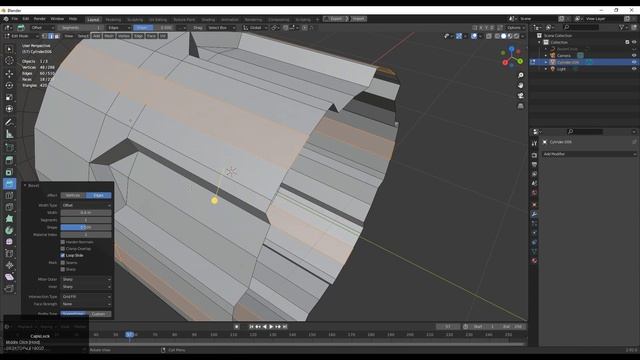
Task: Open the Intersection Type dropdown
Action: coord(86,297)
